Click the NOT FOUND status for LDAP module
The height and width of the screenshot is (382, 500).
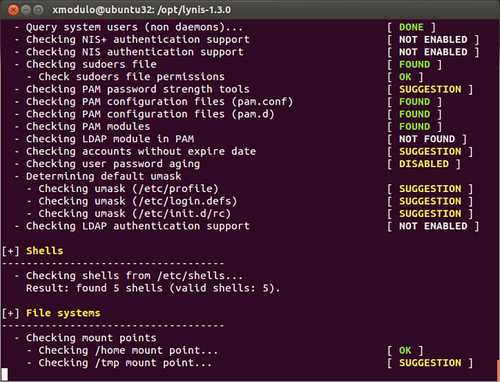coord(427,139)
